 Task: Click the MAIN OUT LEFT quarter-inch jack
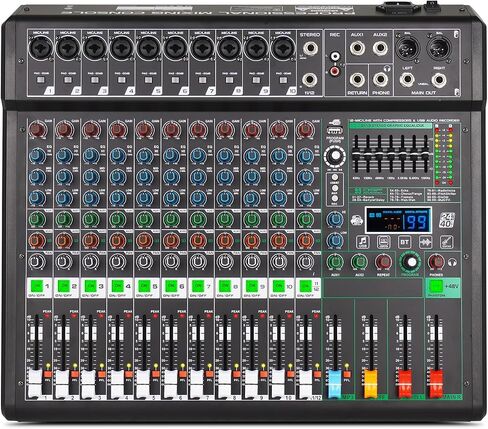[x=407, y=80]
